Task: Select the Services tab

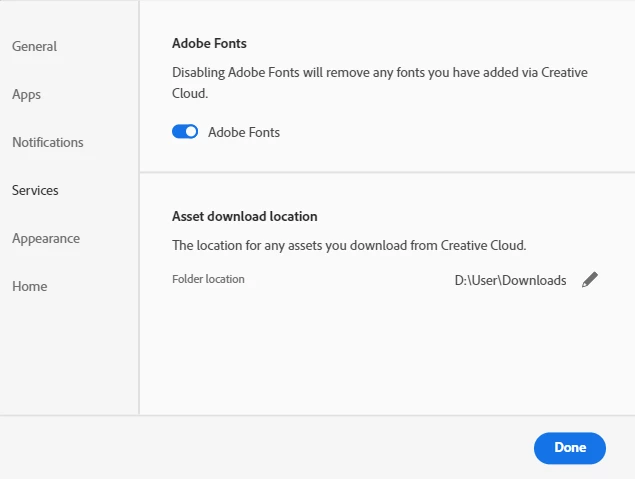Action: tap(35, 190)
